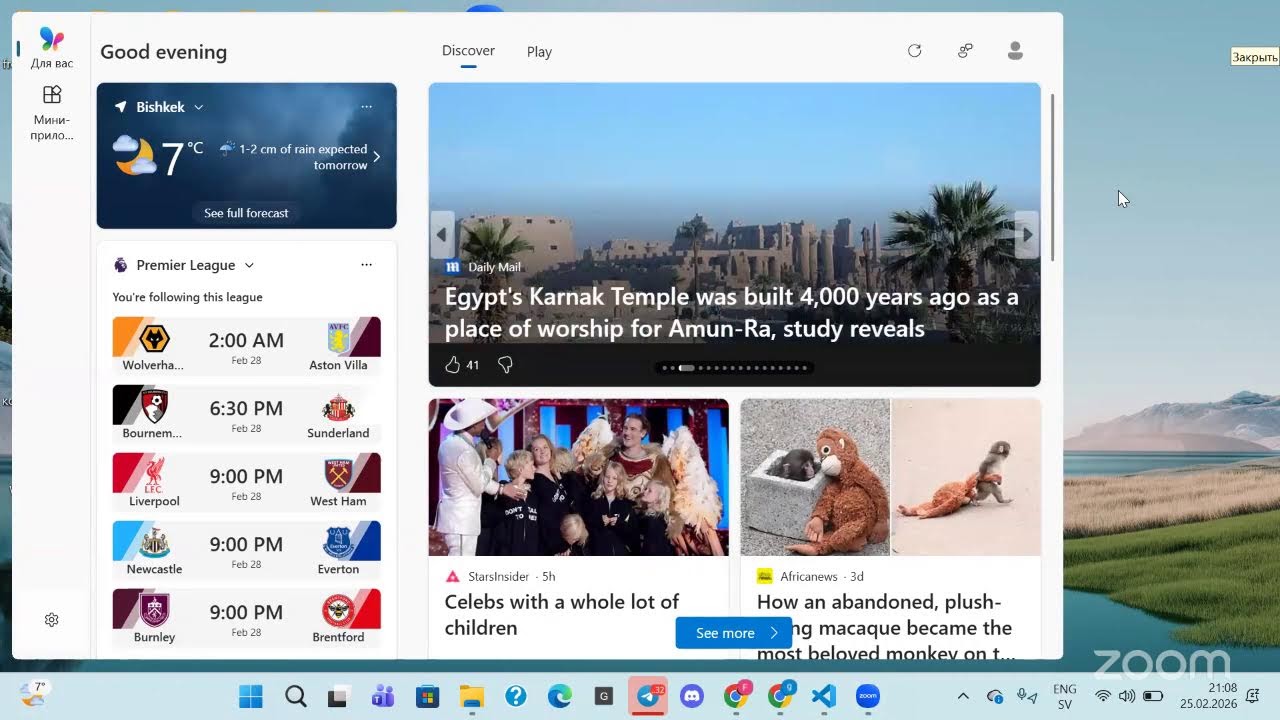Screen dimensions: 1280x720
Task: Open taskbar clock 21:08 date
Action: (x=1208, y=696)
